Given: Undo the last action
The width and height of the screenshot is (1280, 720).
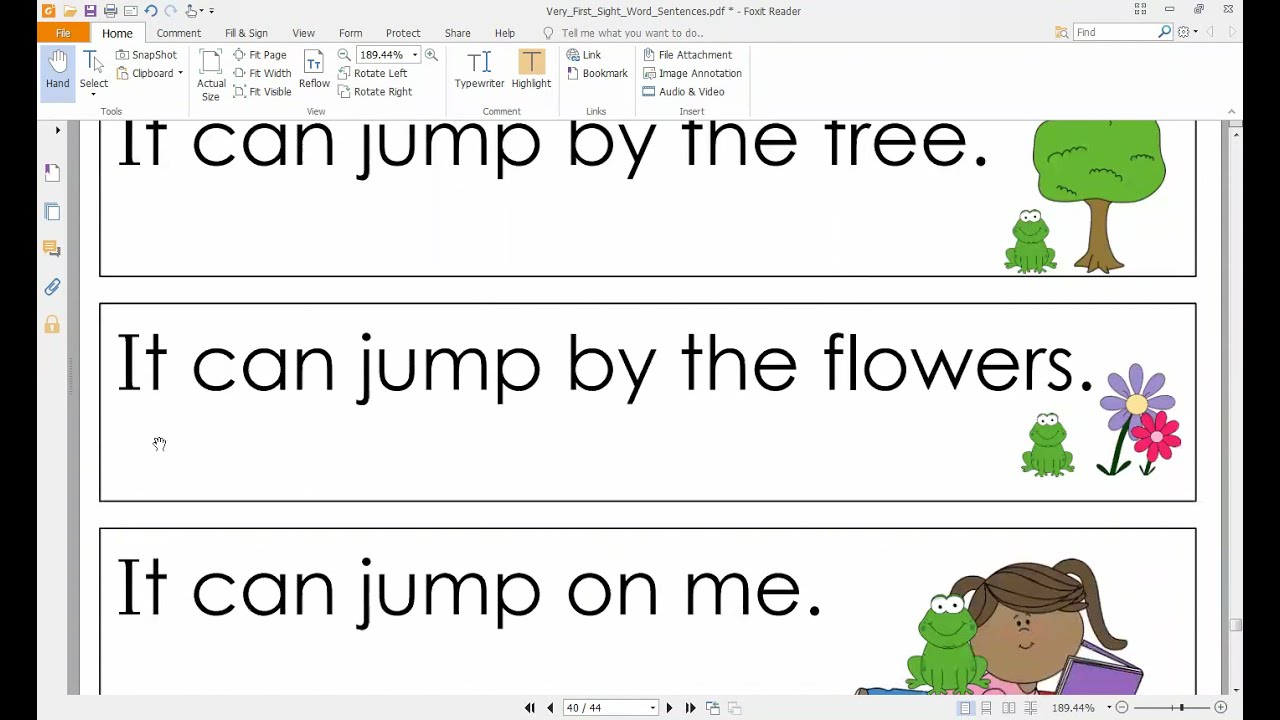Looking at the screenshot, I should click(150, 11).
